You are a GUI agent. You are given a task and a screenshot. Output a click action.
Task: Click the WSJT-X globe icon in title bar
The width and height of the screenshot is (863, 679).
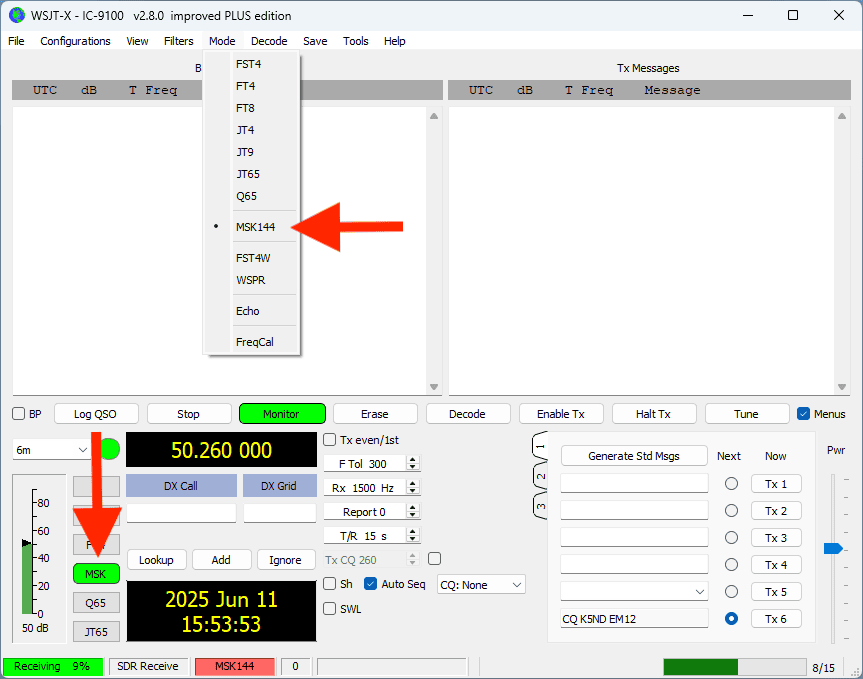point(16,15)
